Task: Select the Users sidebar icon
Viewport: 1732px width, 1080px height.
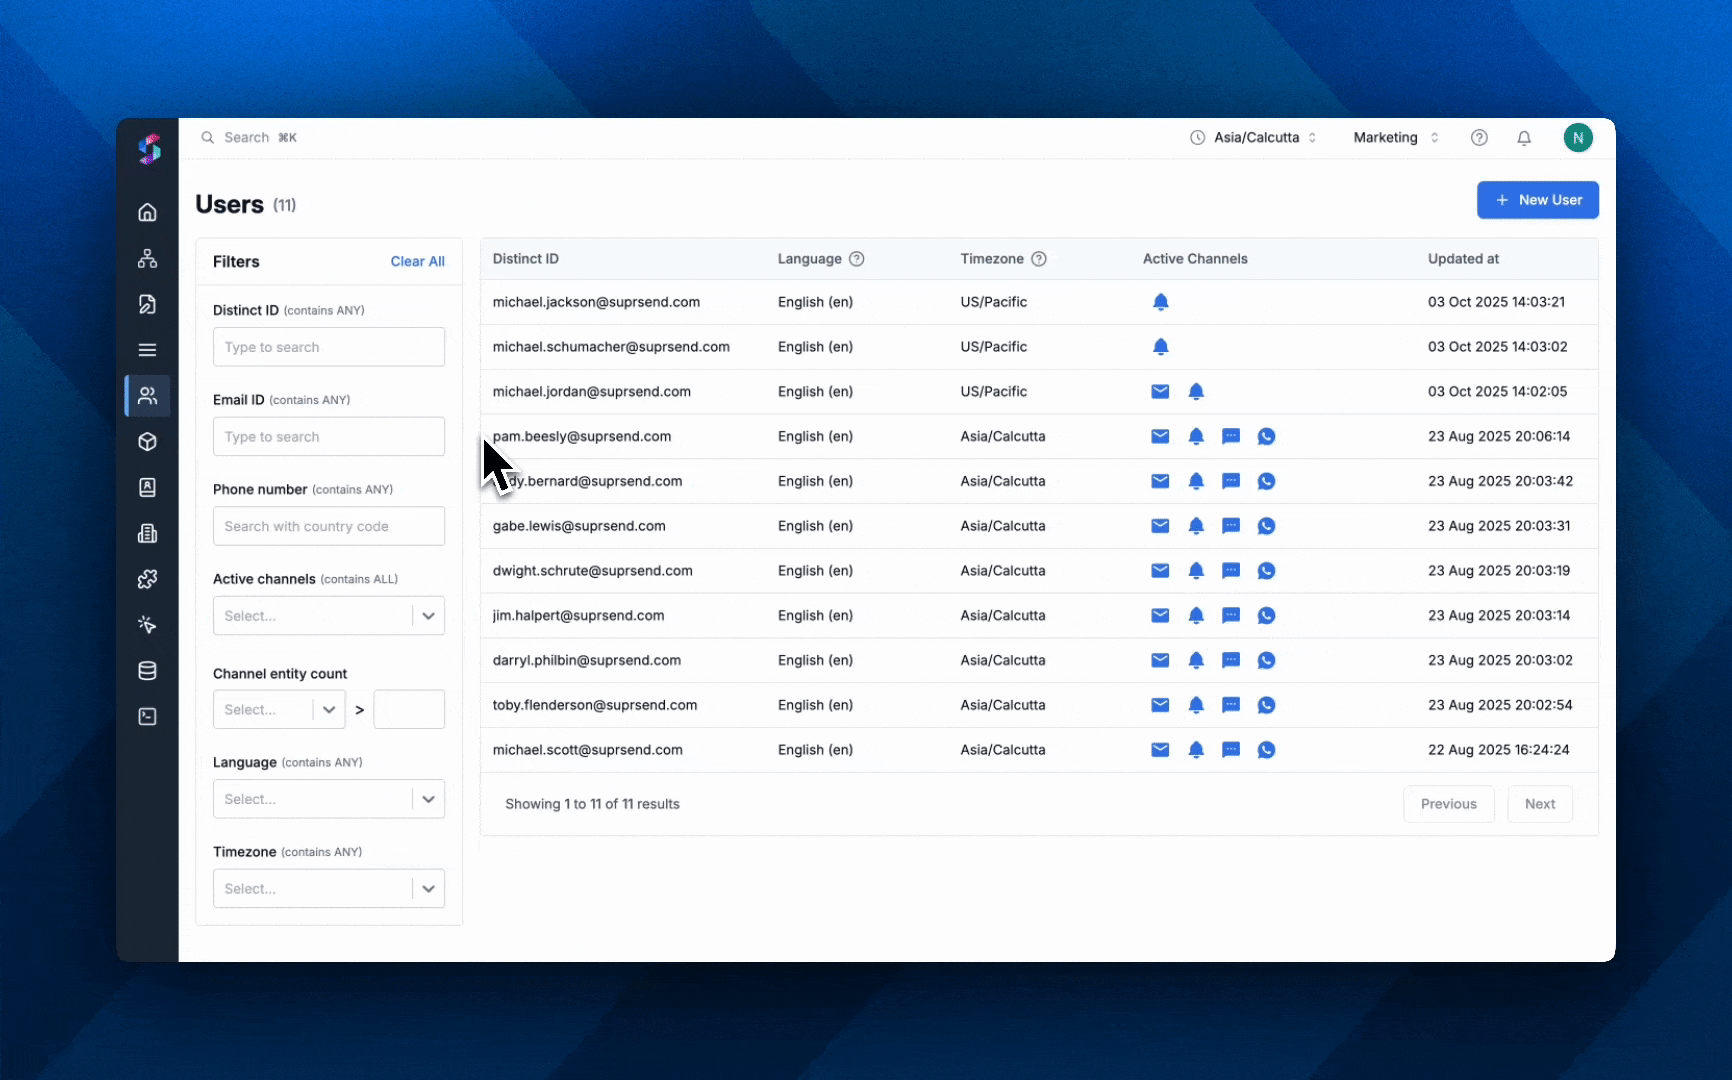Action: click(147, 396)
